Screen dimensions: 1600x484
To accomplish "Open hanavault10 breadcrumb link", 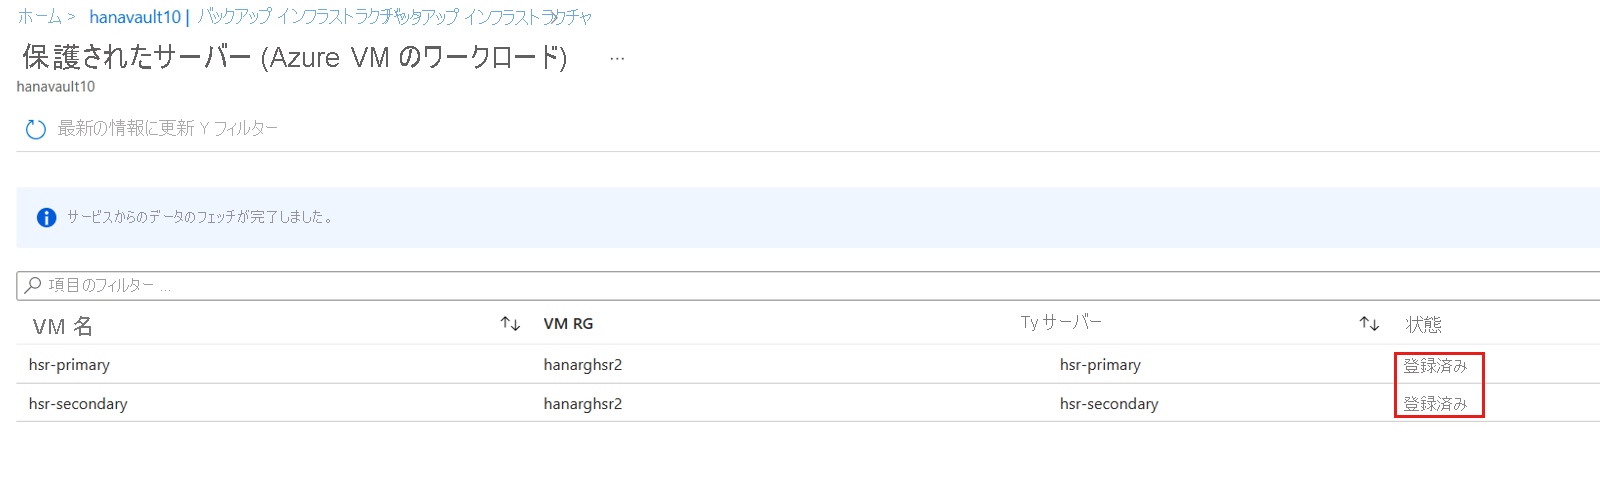I will click(x=135, y=17).
